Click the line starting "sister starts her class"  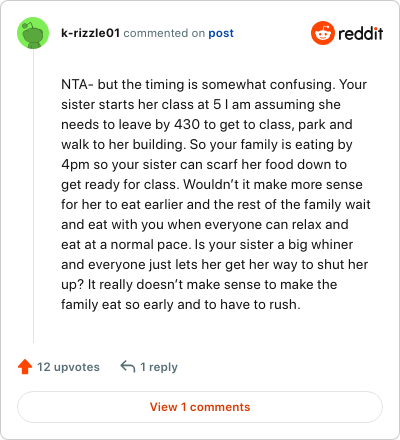[x=201, y=105]
